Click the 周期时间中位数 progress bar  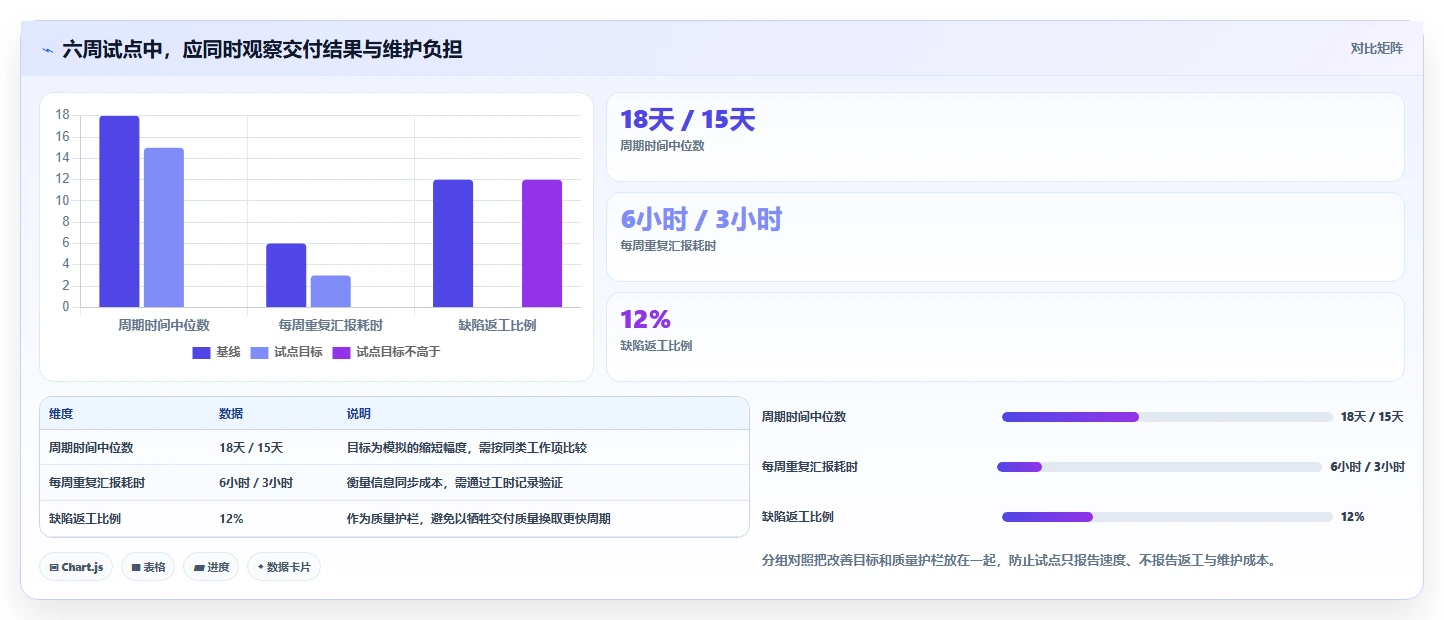click(x=1167, y=417)
